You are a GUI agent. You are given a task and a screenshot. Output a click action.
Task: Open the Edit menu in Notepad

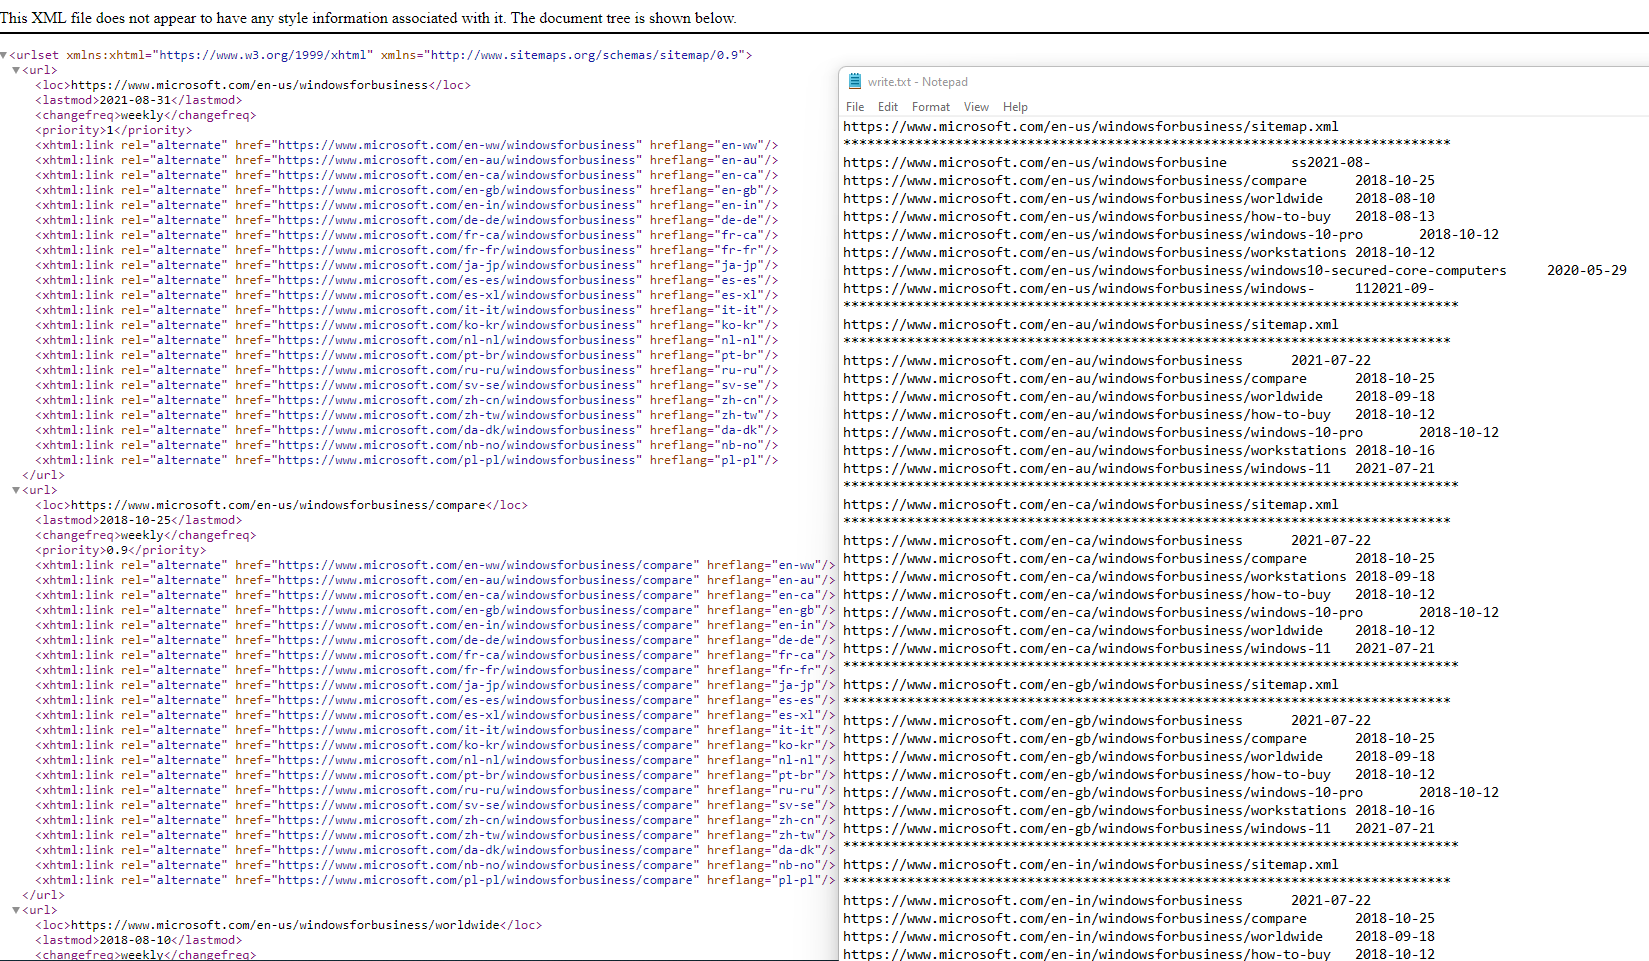tap(888, 107)
